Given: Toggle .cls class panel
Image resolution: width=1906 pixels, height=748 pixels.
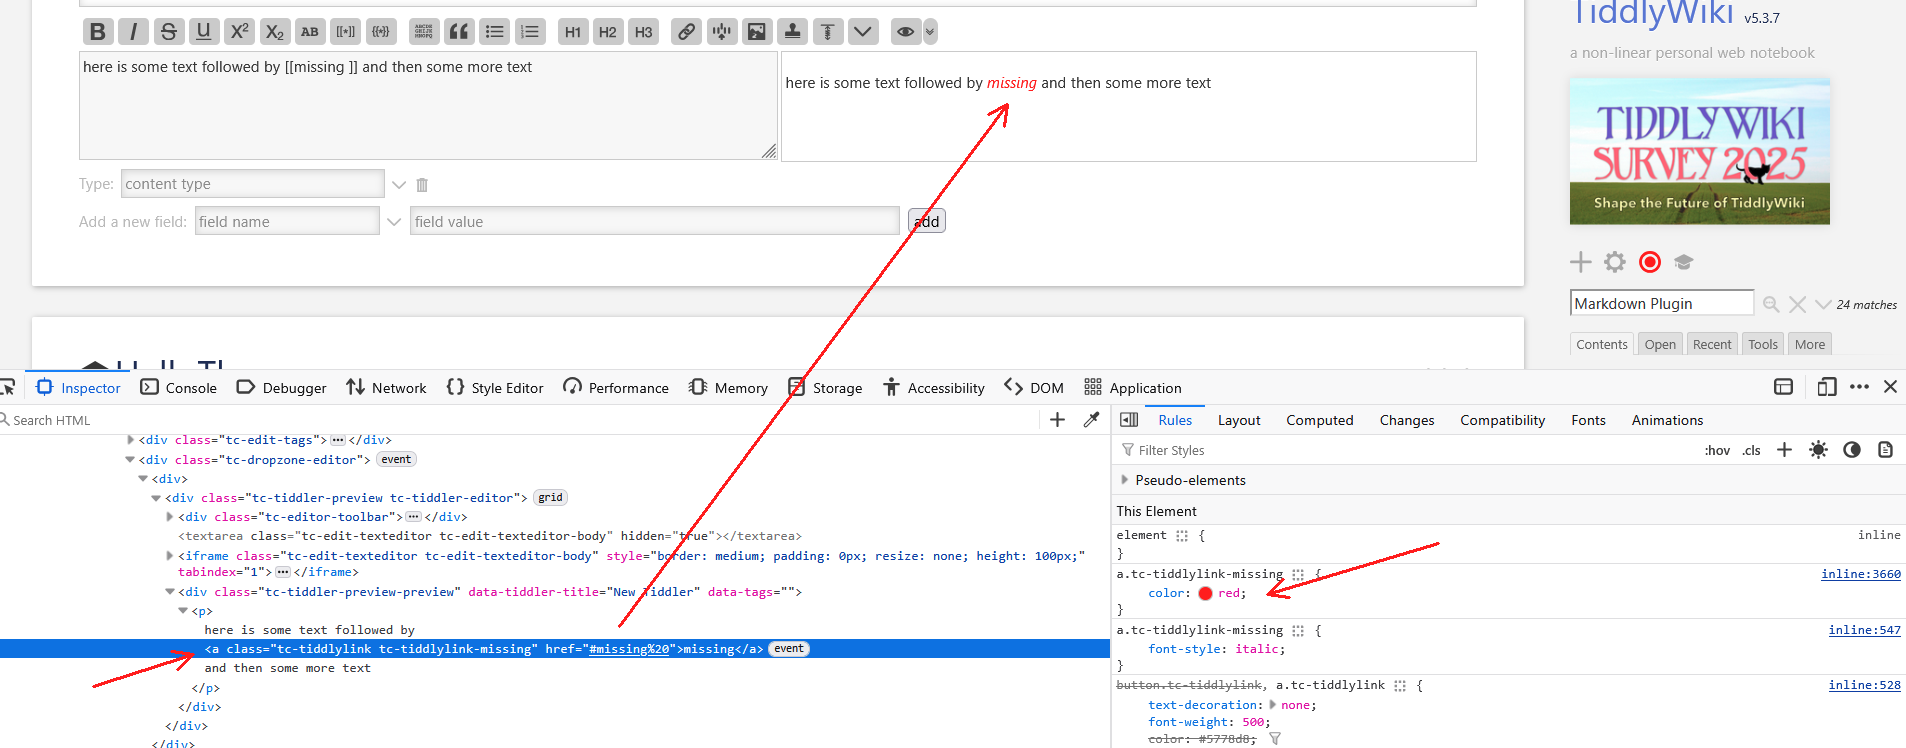Looking at the screenshot, I should click(1751, 451).
